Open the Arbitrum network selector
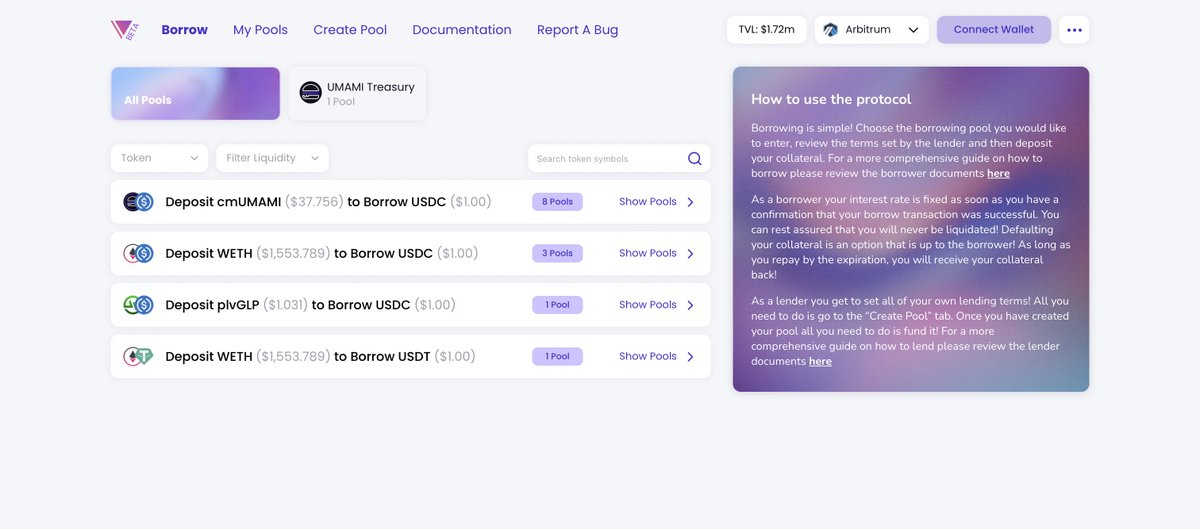 point(872,30)
